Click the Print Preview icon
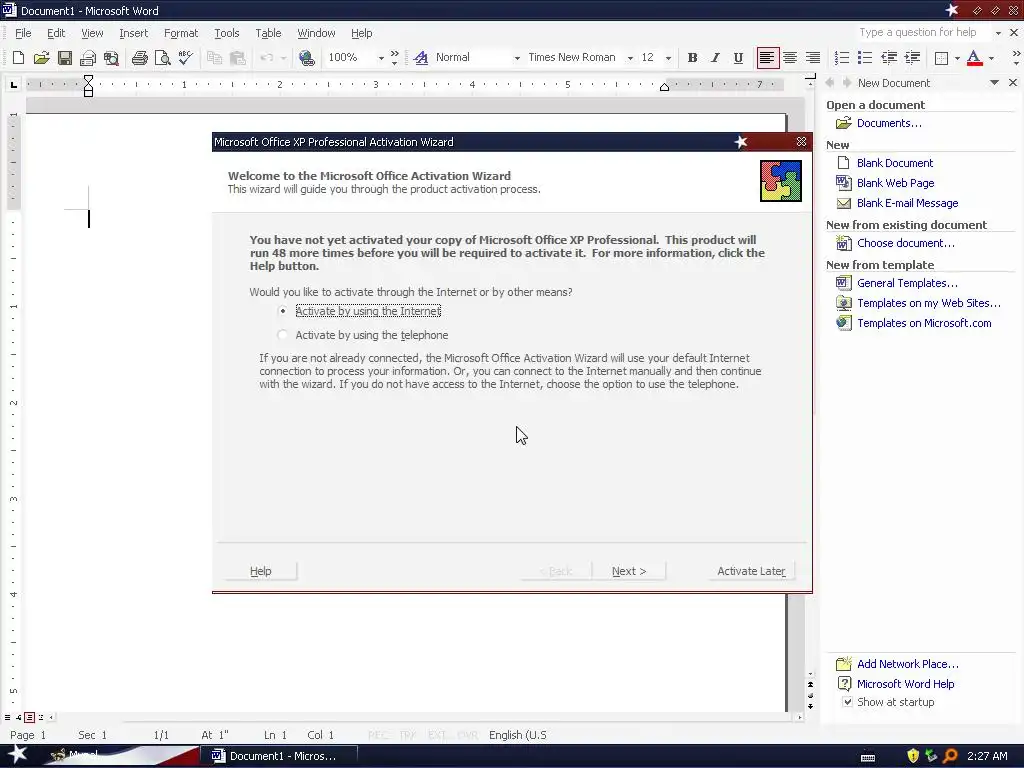This screenshot has height=768, width=1024. click(163, 57)
